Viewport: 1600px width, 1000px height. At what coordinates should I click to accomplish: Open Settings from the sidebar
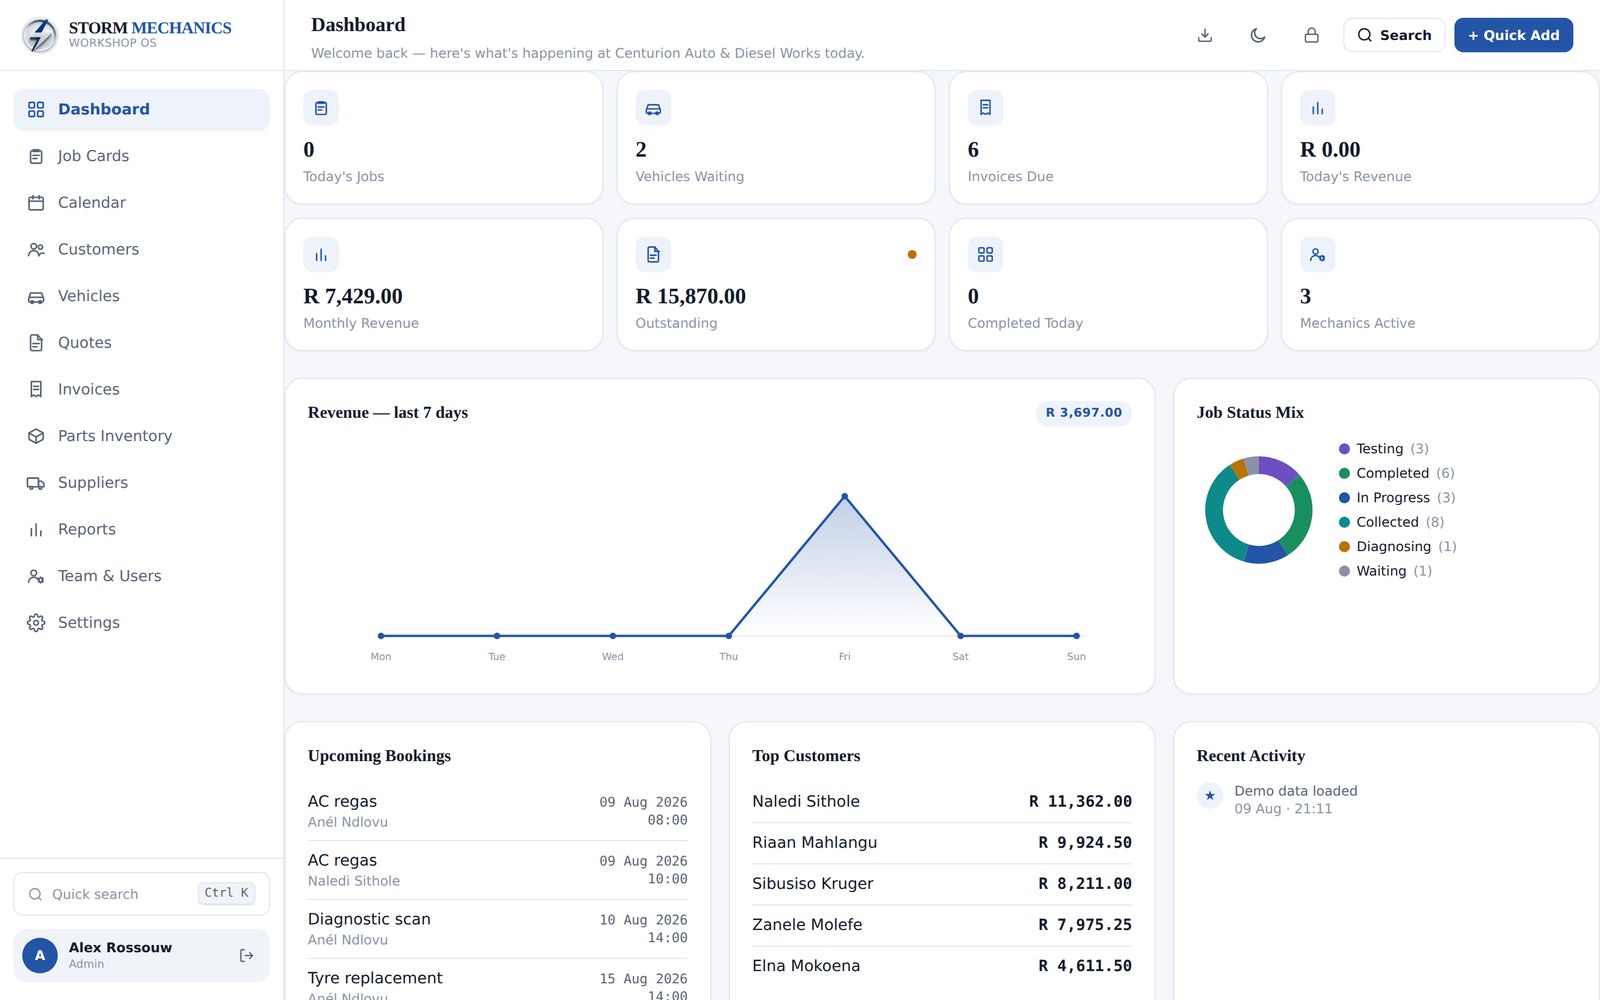(141, 623)
